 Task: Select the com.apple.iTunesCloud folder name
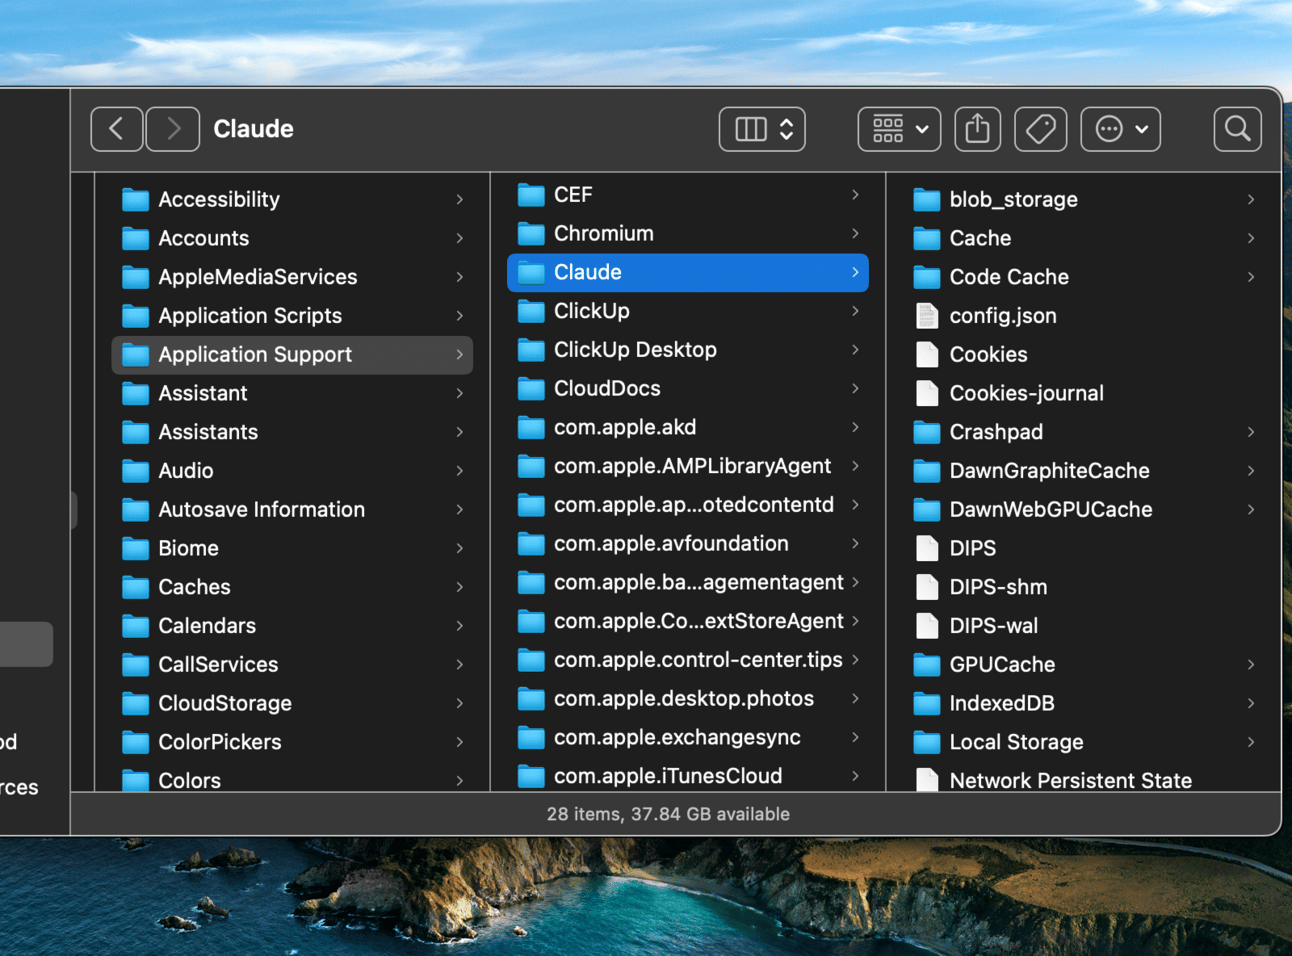[668, 776]
